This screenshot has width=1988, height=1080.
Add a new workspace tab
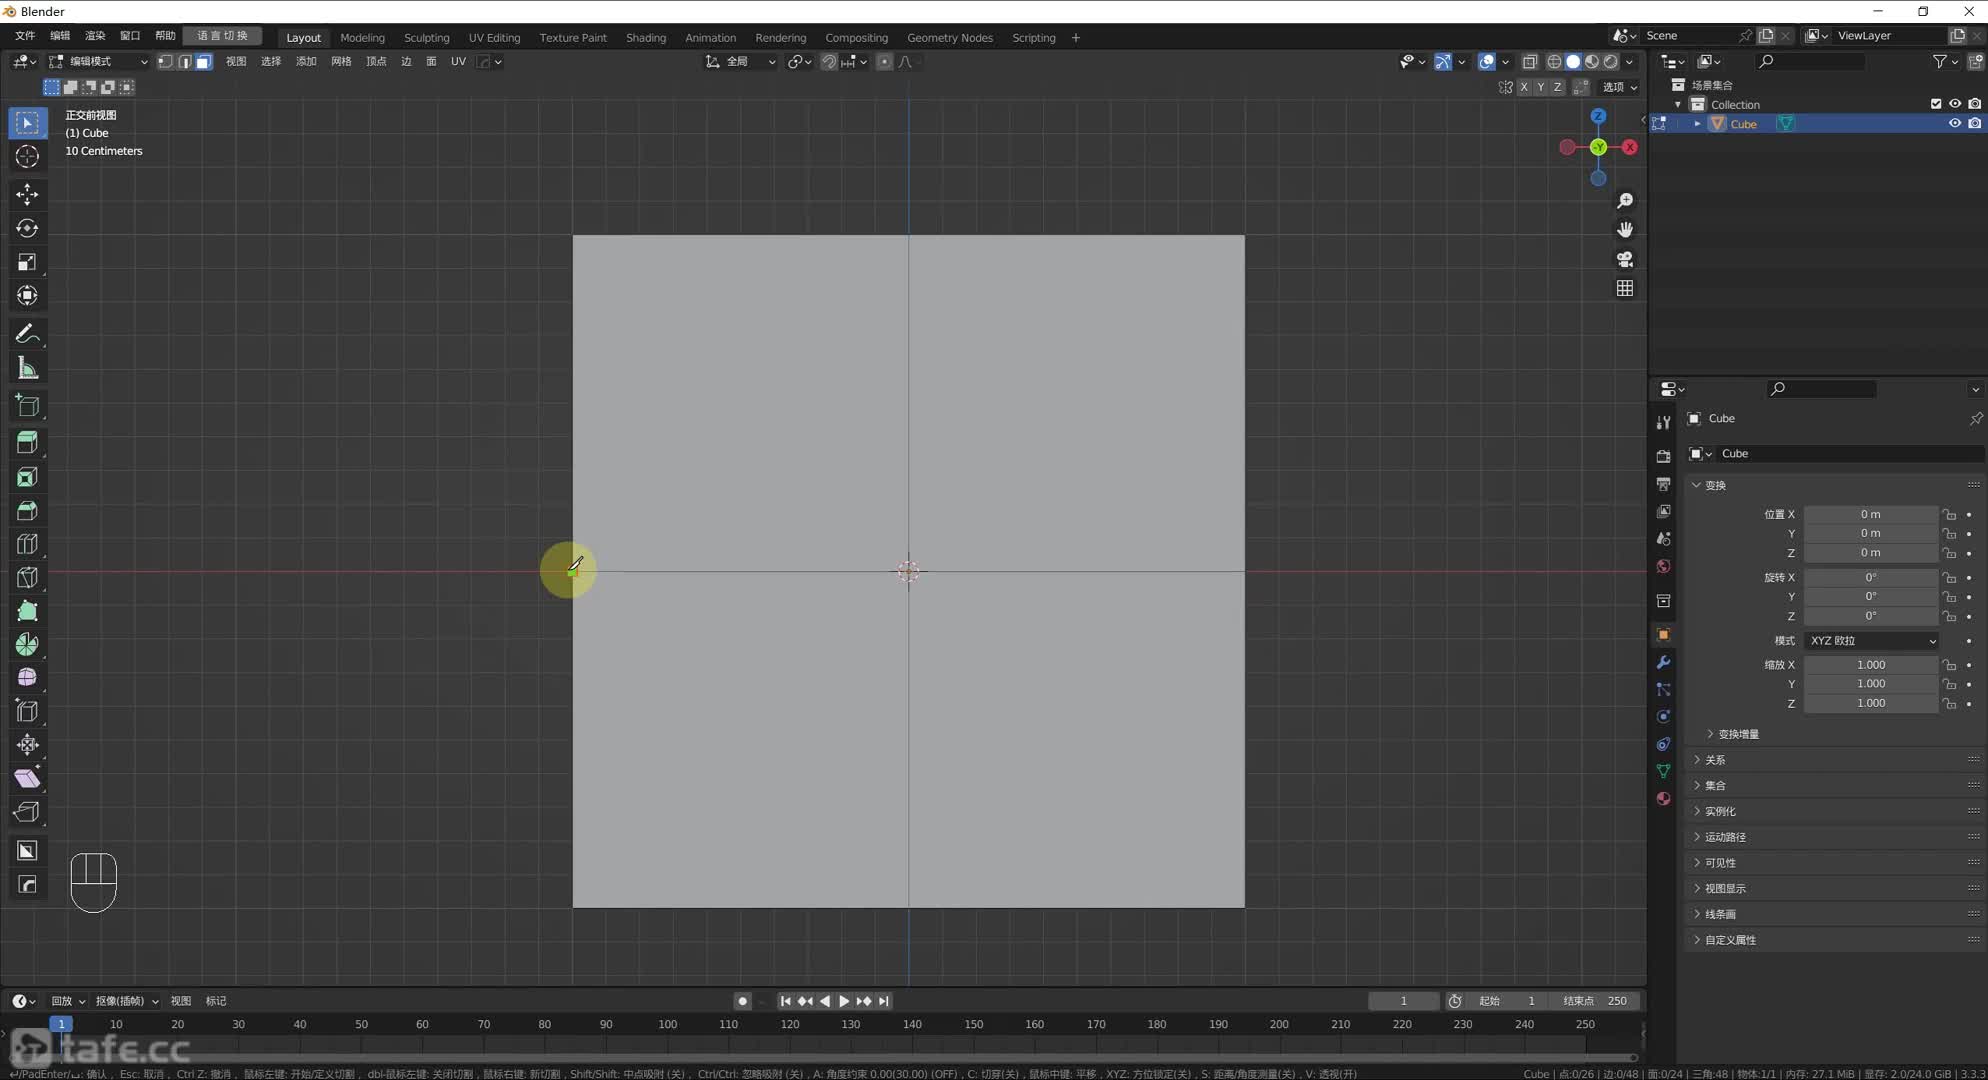pyautogui.click(x=1076, y=38)
